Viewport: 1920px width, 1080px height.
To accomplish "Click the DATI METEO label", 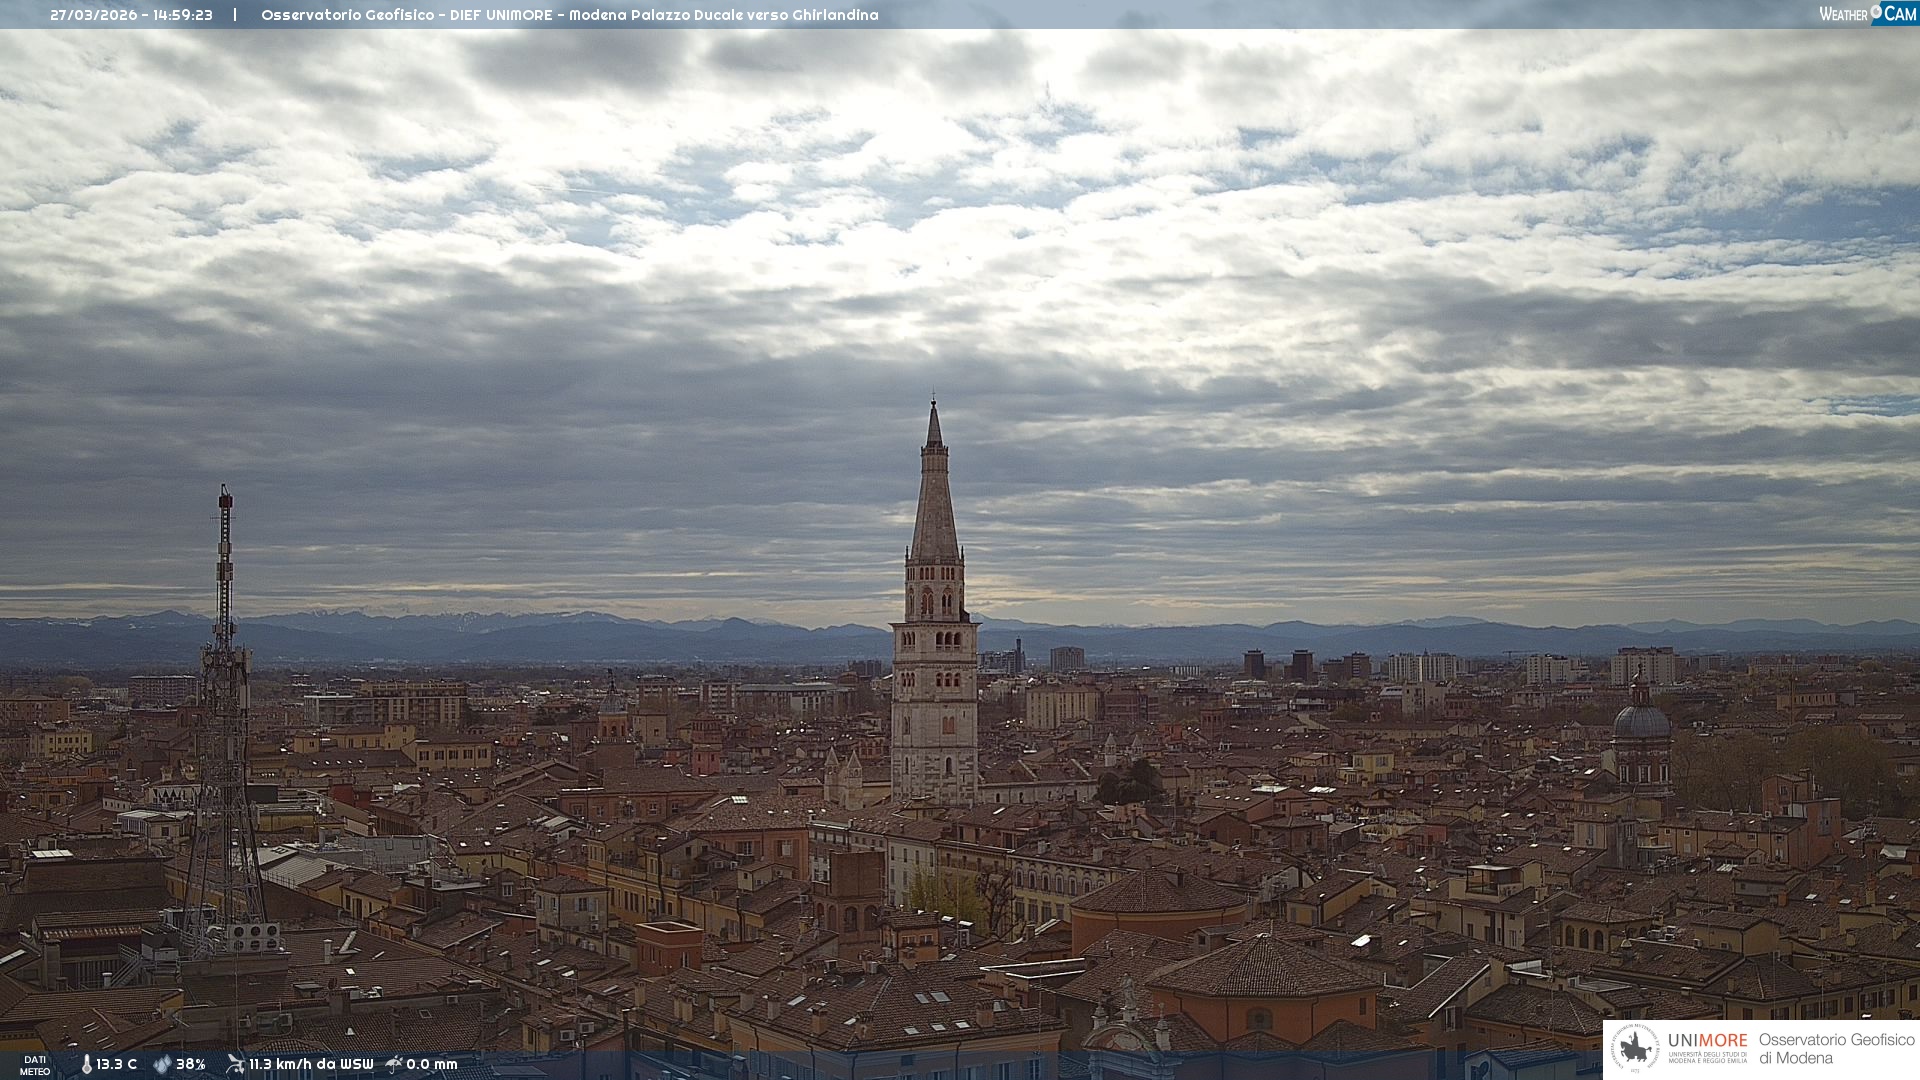I will [35, 1065].
